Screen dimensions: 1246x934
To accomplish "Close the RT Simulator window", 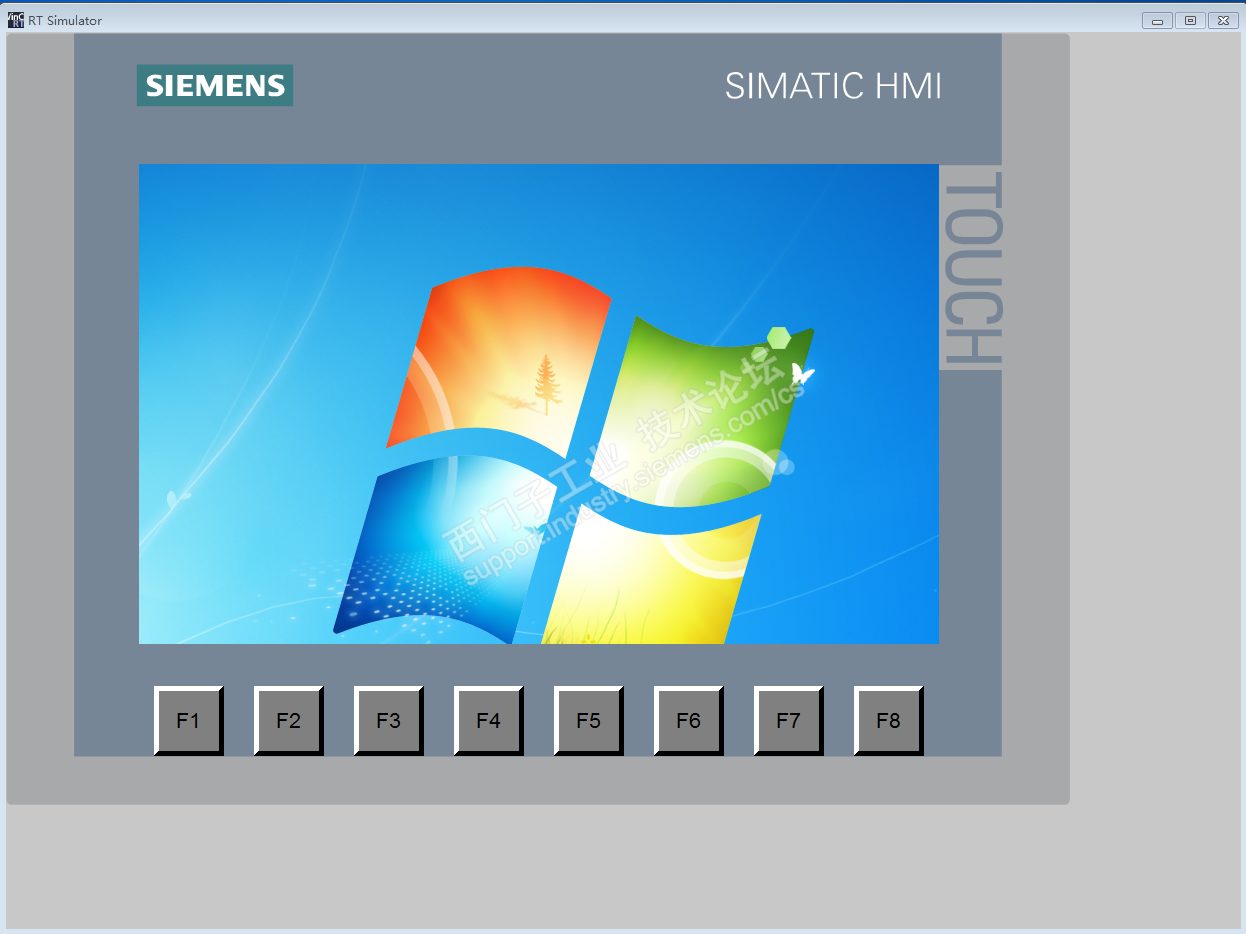I will (1223, 20).
